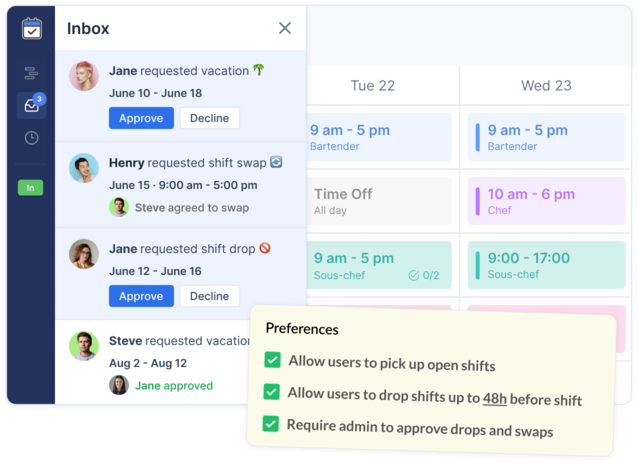The image size is (638, 464).
Task: Open the inbox icon with notification badge
Action: 32,105
